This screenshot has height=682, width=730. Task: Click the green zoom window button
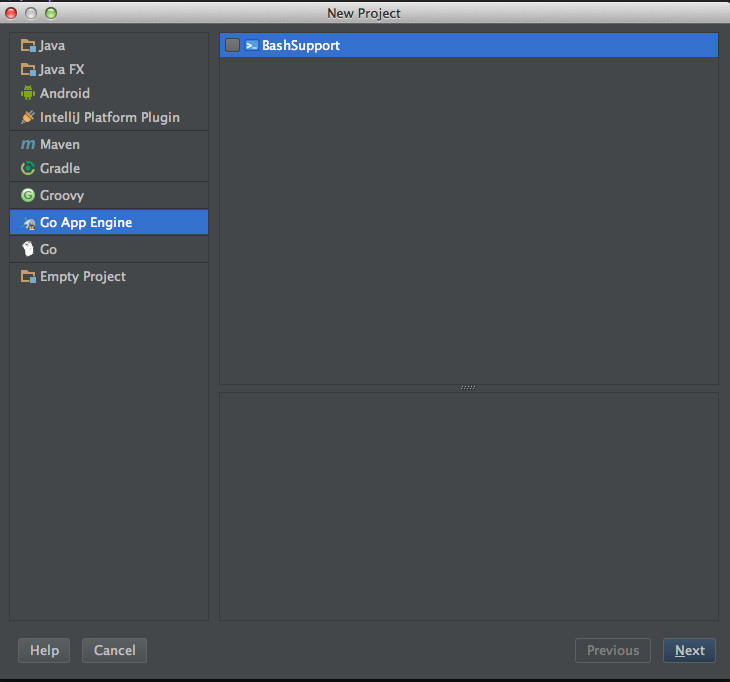tap(51, 13)
